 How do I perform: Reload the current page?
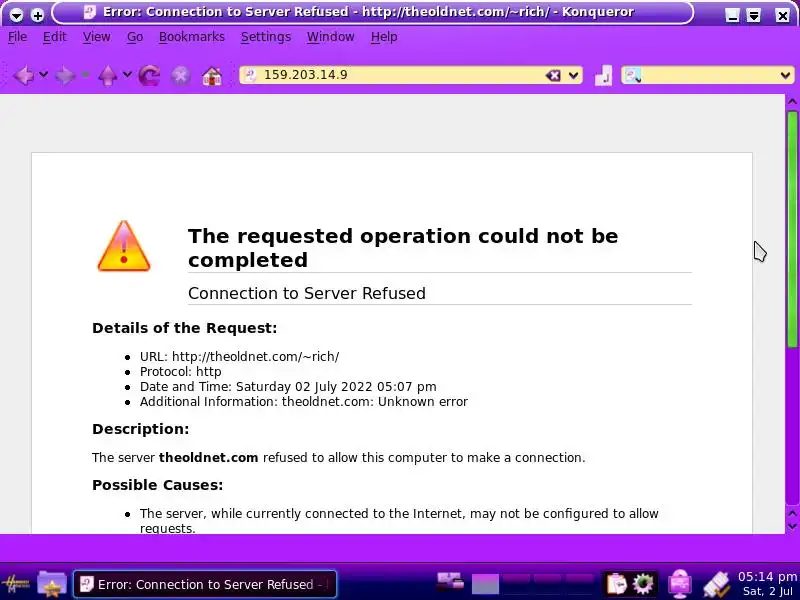(149, 76)
